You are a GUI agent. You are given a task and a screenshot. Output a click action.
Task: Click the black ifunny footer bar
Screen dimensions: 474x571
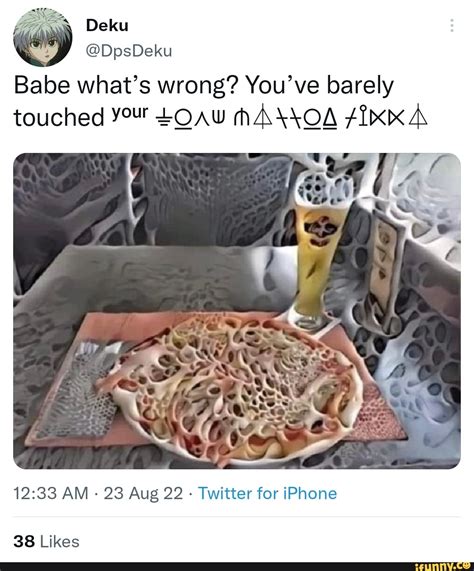click(x=237, y=566)
